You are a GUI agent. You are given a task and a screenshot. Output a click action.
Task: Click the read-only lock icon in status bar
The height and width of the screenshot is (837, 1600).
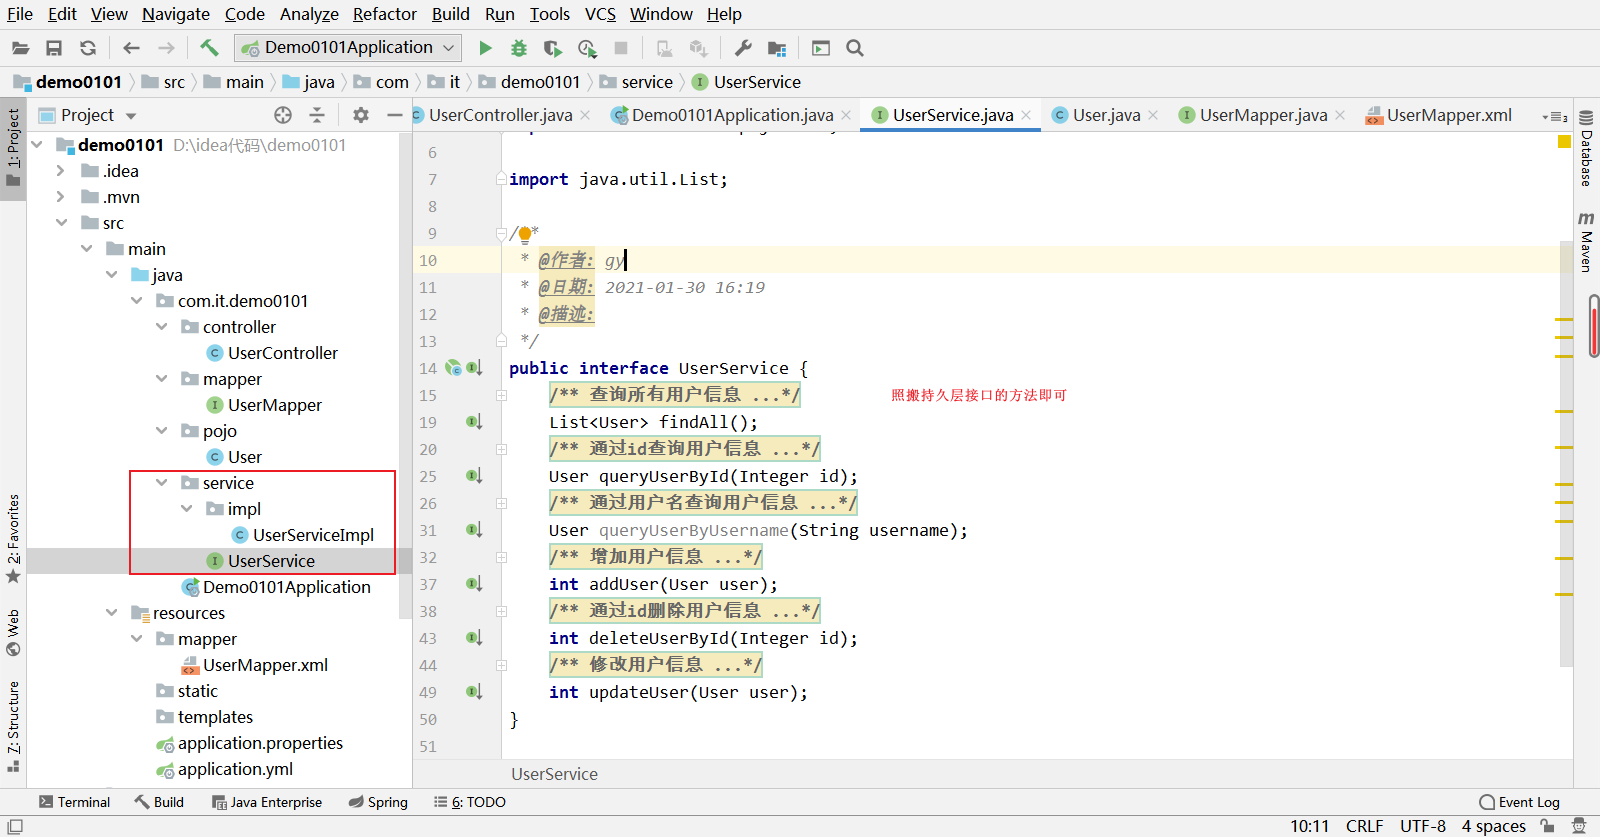[x=1547, y=826]
